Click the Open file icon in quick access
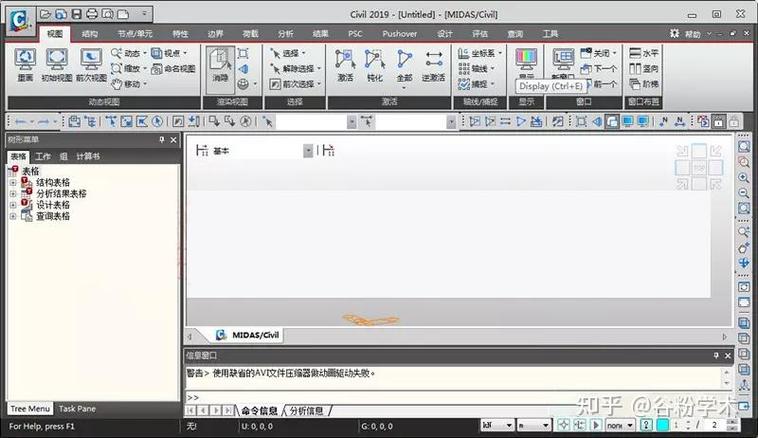 tap(45, 14)
